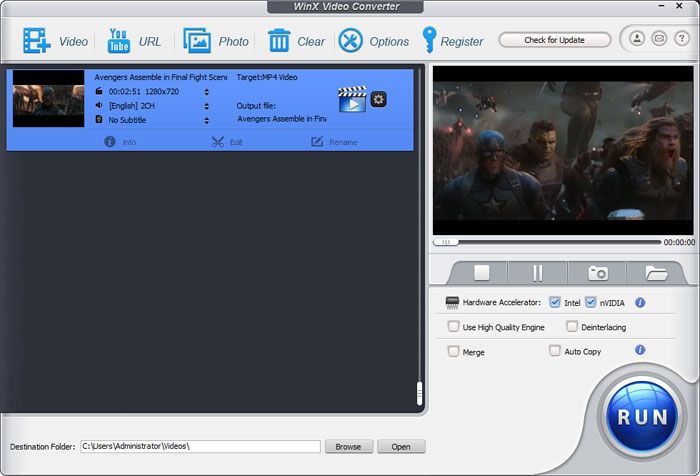Disable Intel hardware acceleration
The width and height of the screenshot is (700, 476).
pyautogui.click(x=555, y=302)
